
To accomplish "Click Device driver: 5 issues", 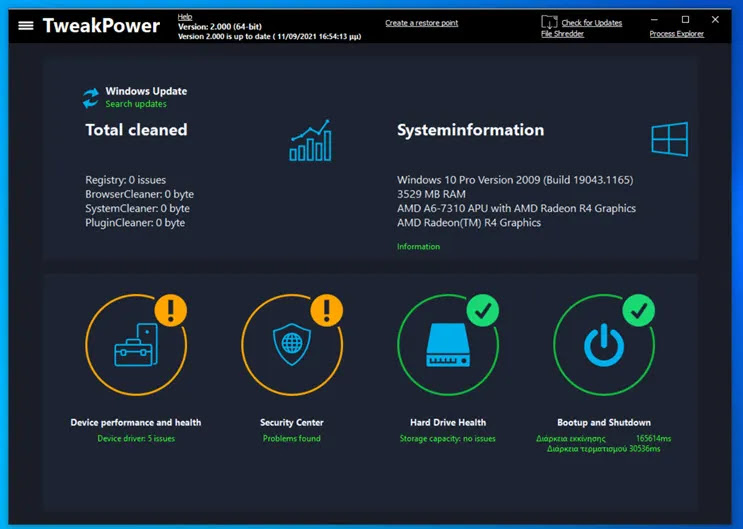I will point(136,438).
